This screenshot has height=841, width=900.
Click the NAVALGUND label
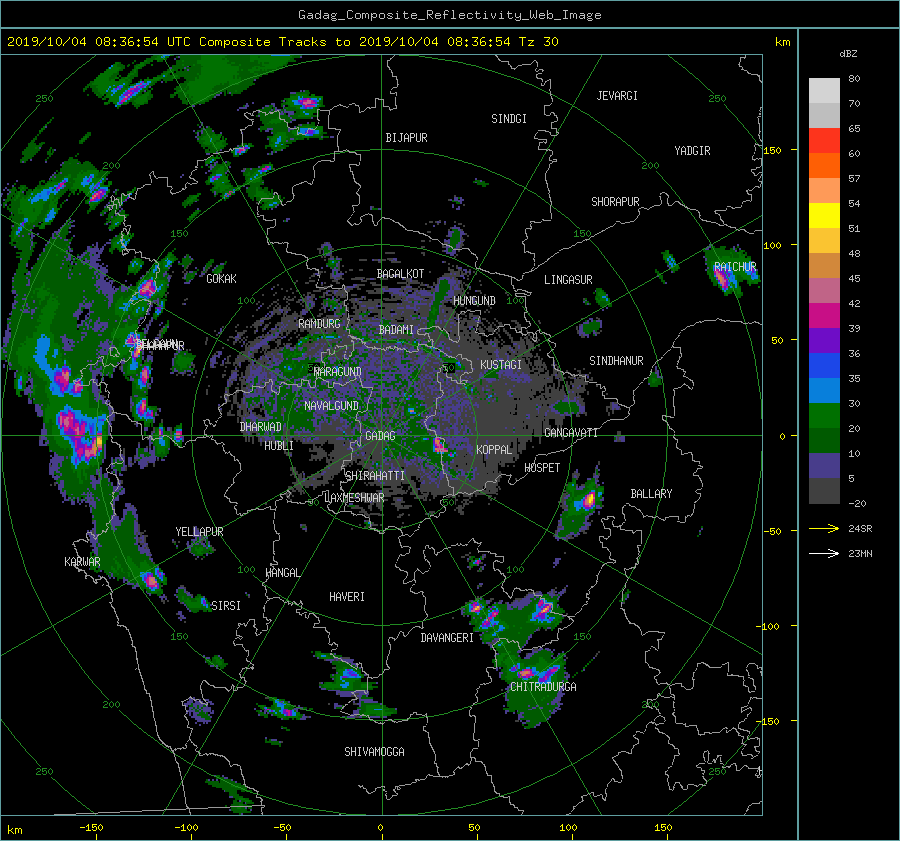pyautogui.click(x=331, y=406)
